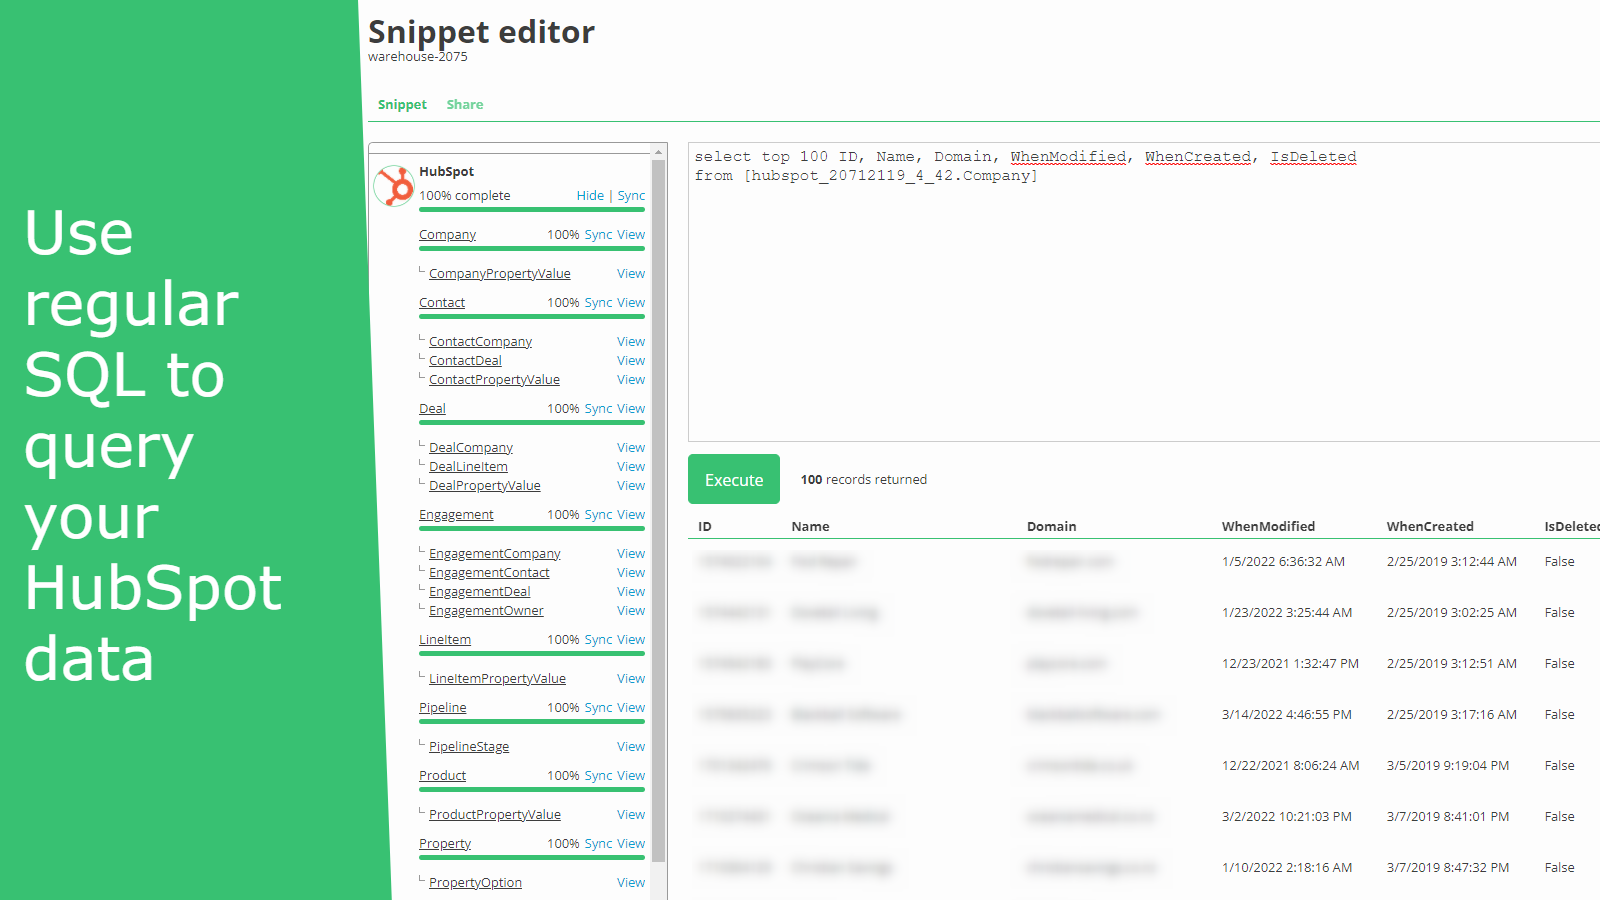View the EngagementOwner table

pos(630,610)
